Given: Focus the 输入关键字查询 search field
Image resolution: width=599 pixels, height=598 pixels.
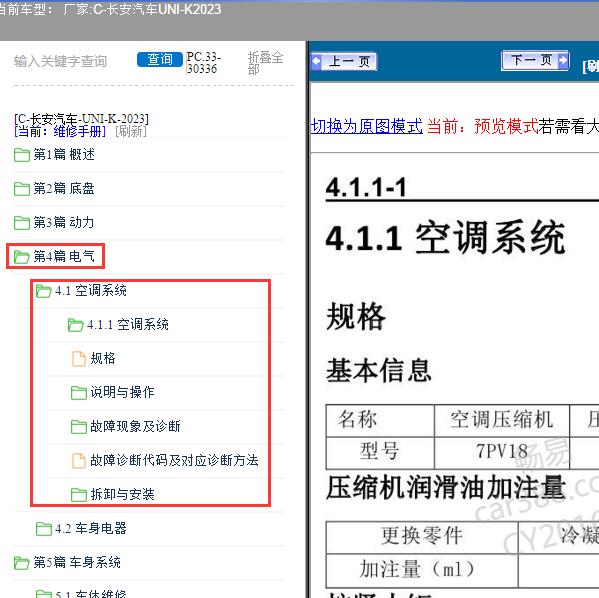Looking at the screenshot, I should tap(60, 61).
